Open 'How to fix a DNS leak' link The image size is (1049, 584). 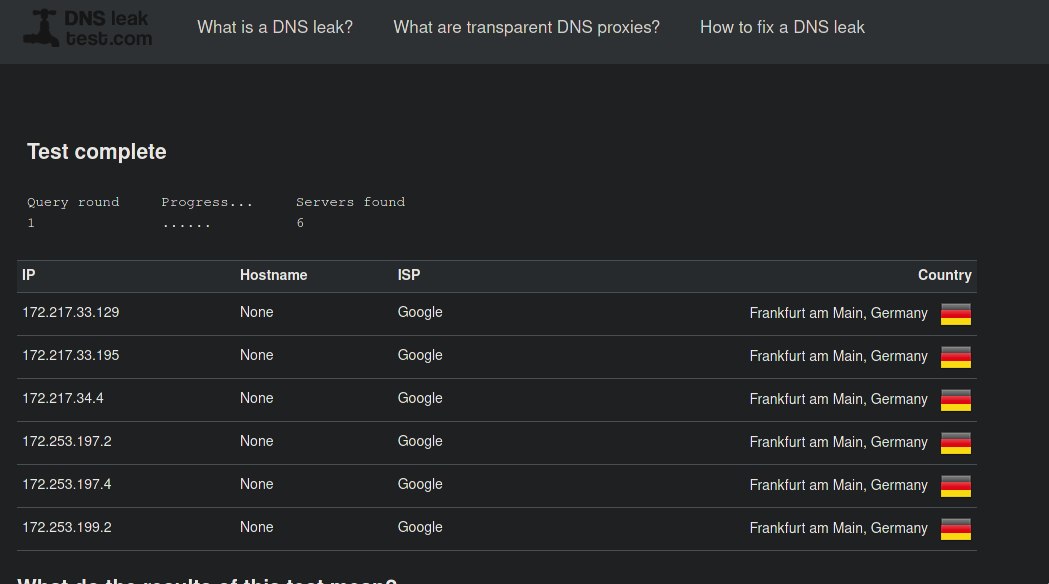[x=782, y=27]
